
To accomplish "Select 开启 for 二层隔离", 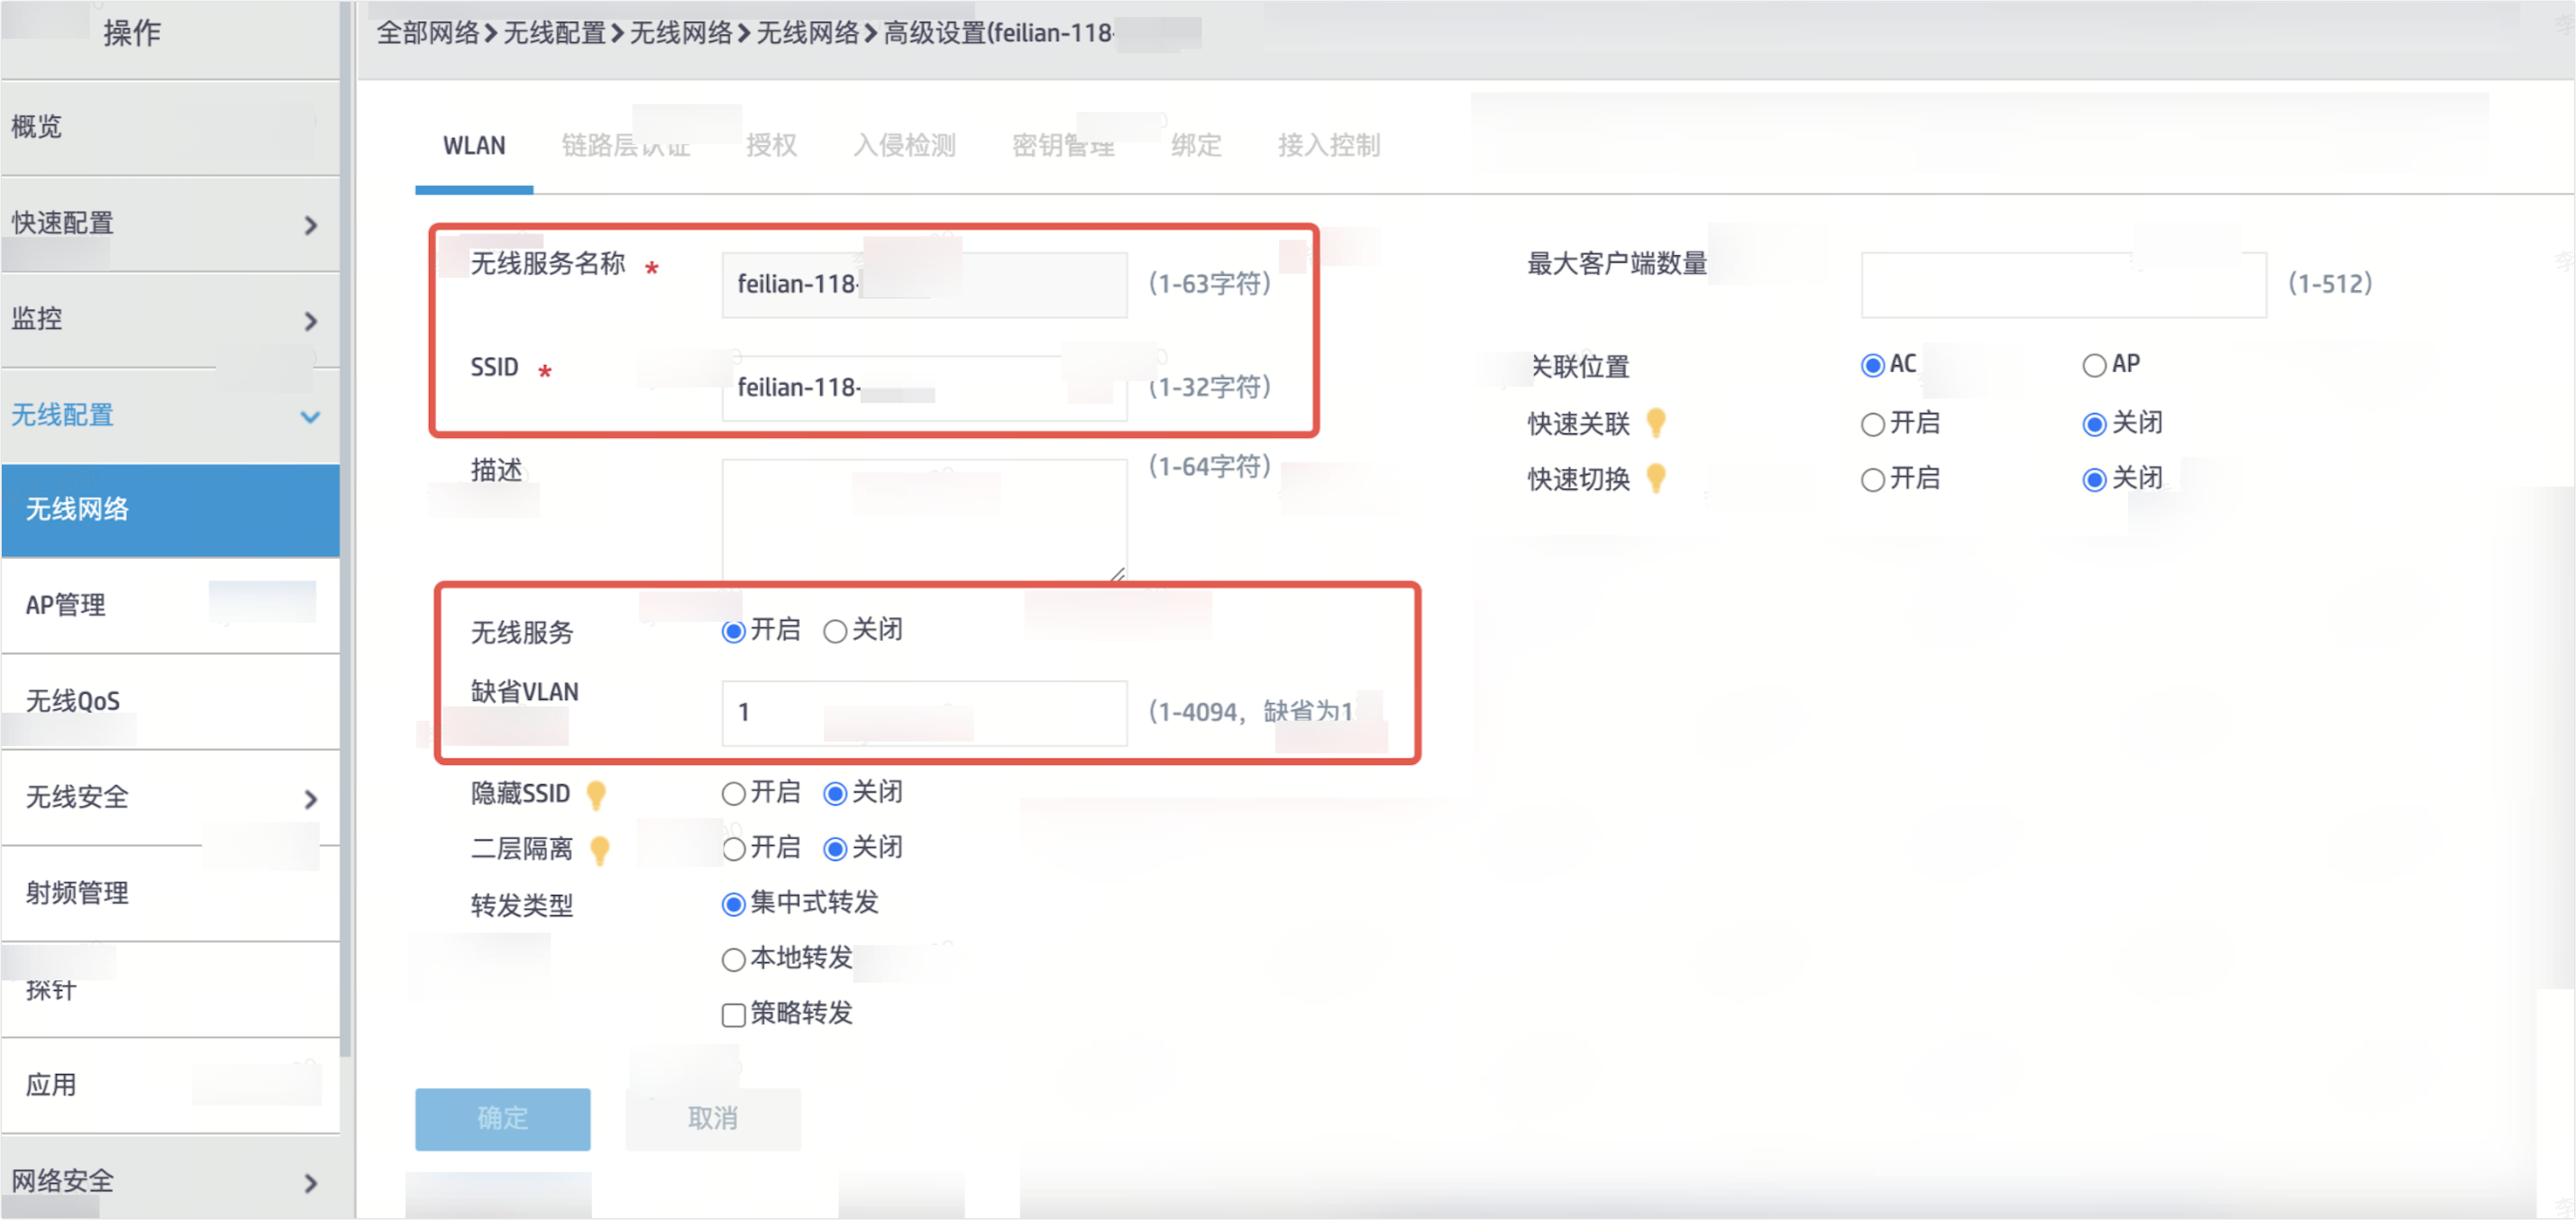I will 733,849.
